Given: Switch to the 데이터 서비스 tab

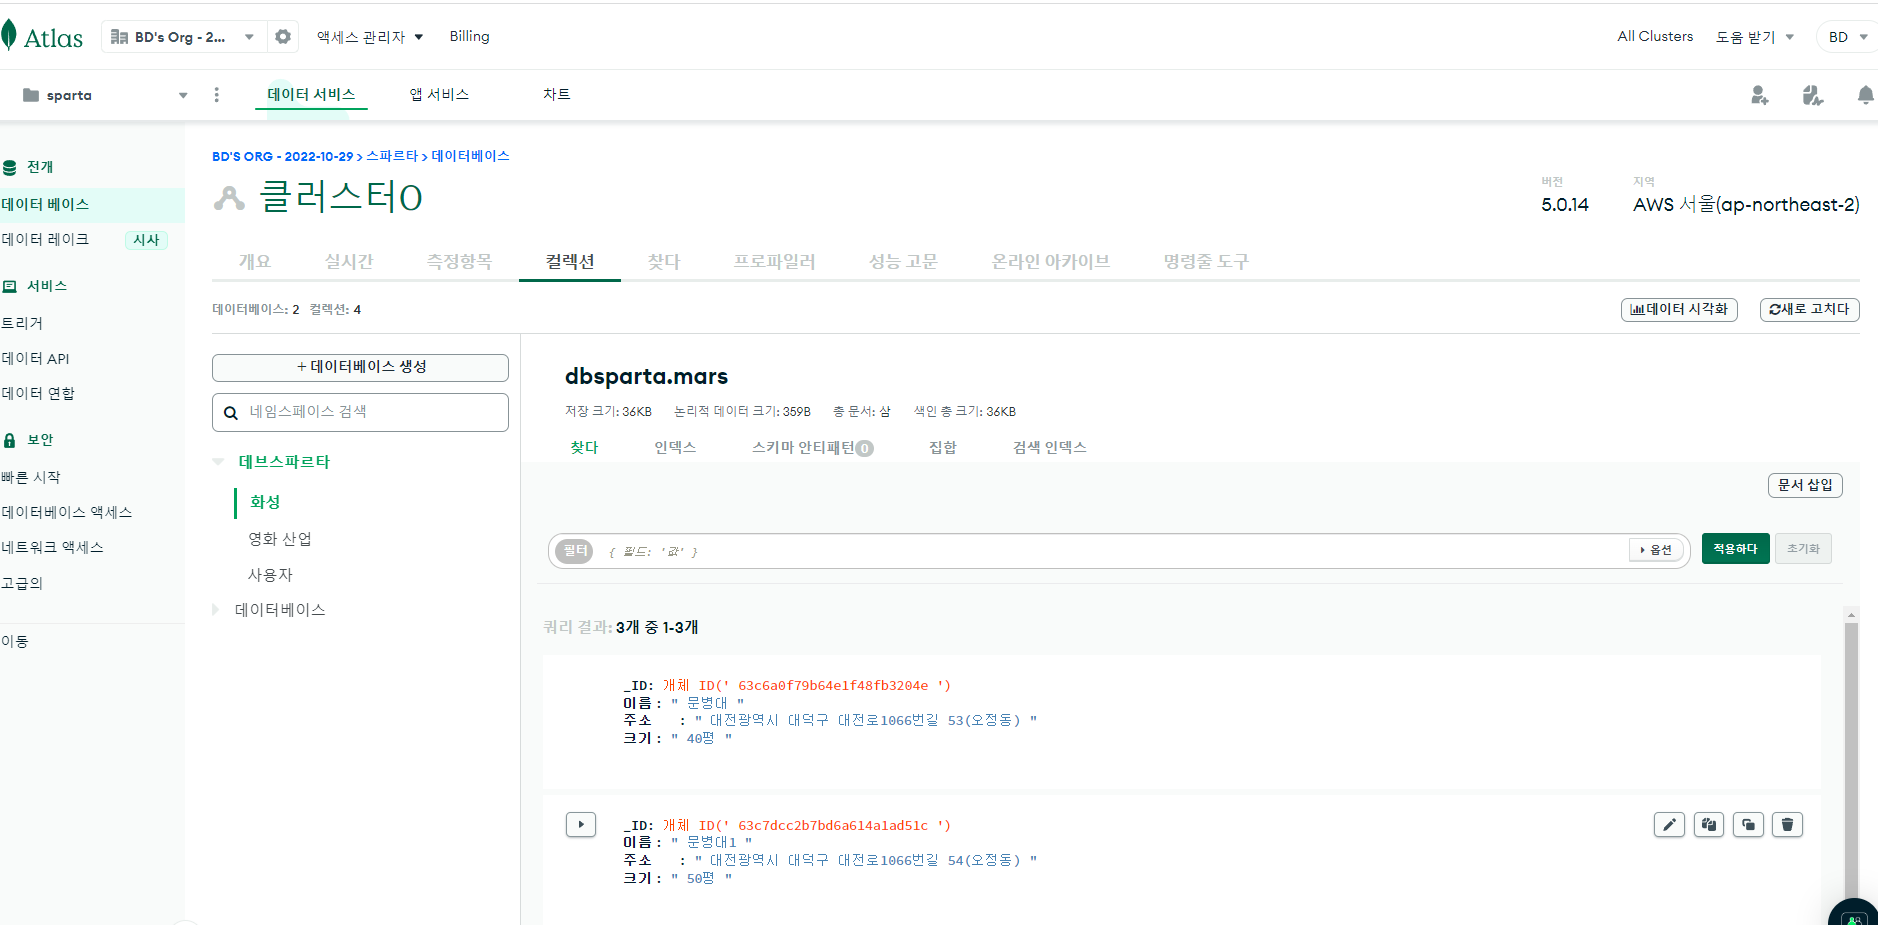Looking at the screenshot, I should tap(311, 94).
